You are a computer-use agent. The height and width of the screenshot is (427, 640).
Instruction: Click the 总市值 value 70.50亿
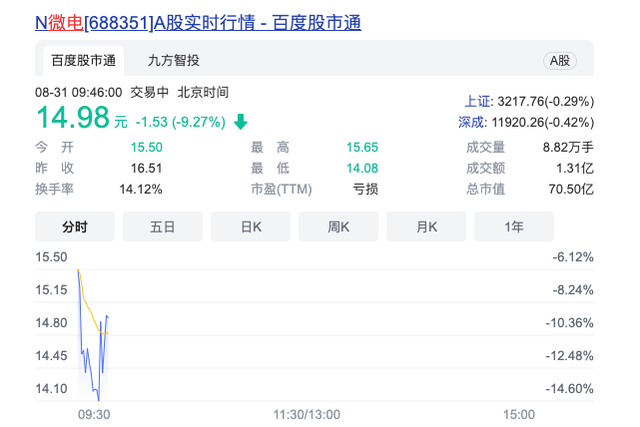[571, 189]
